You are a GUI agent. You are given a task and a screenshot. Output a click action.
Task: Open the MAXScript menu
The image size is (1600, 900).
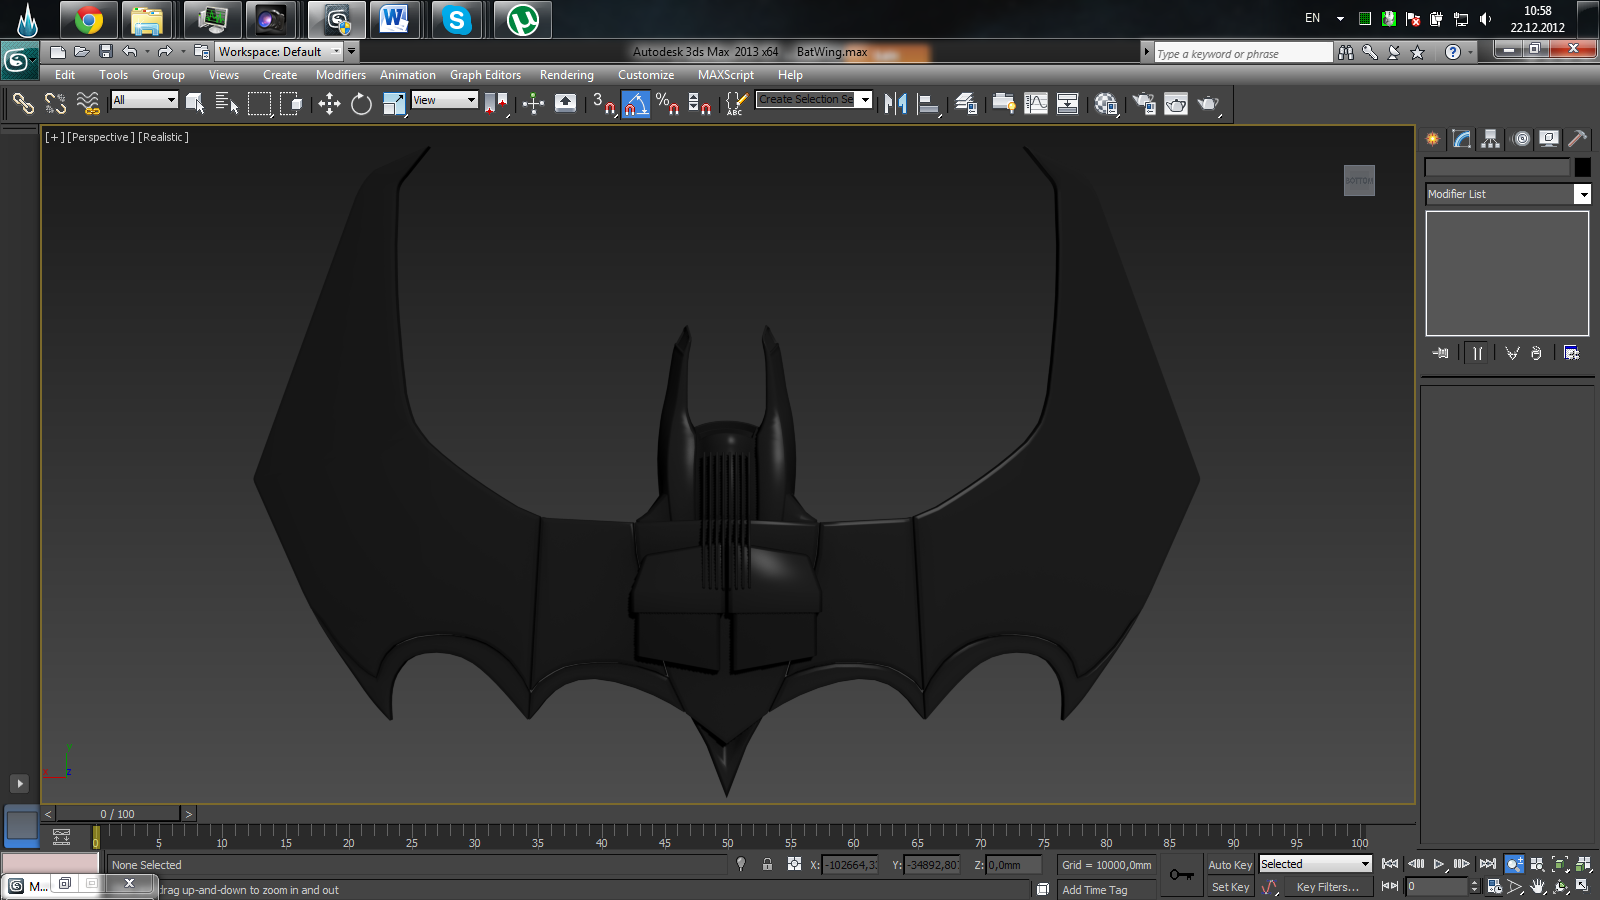tap(726, 75)
